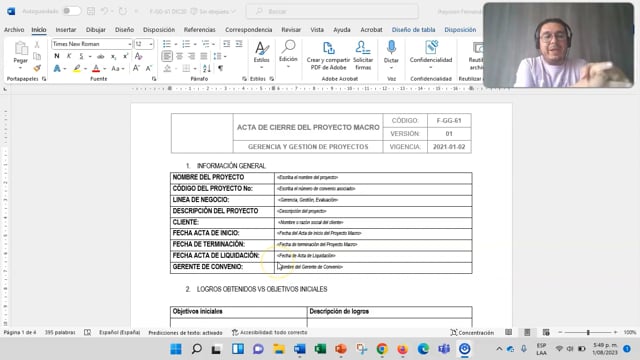Viewport: 640px width, 360px height.
Task: Click the Buscar search box
Action: (332, 11)
